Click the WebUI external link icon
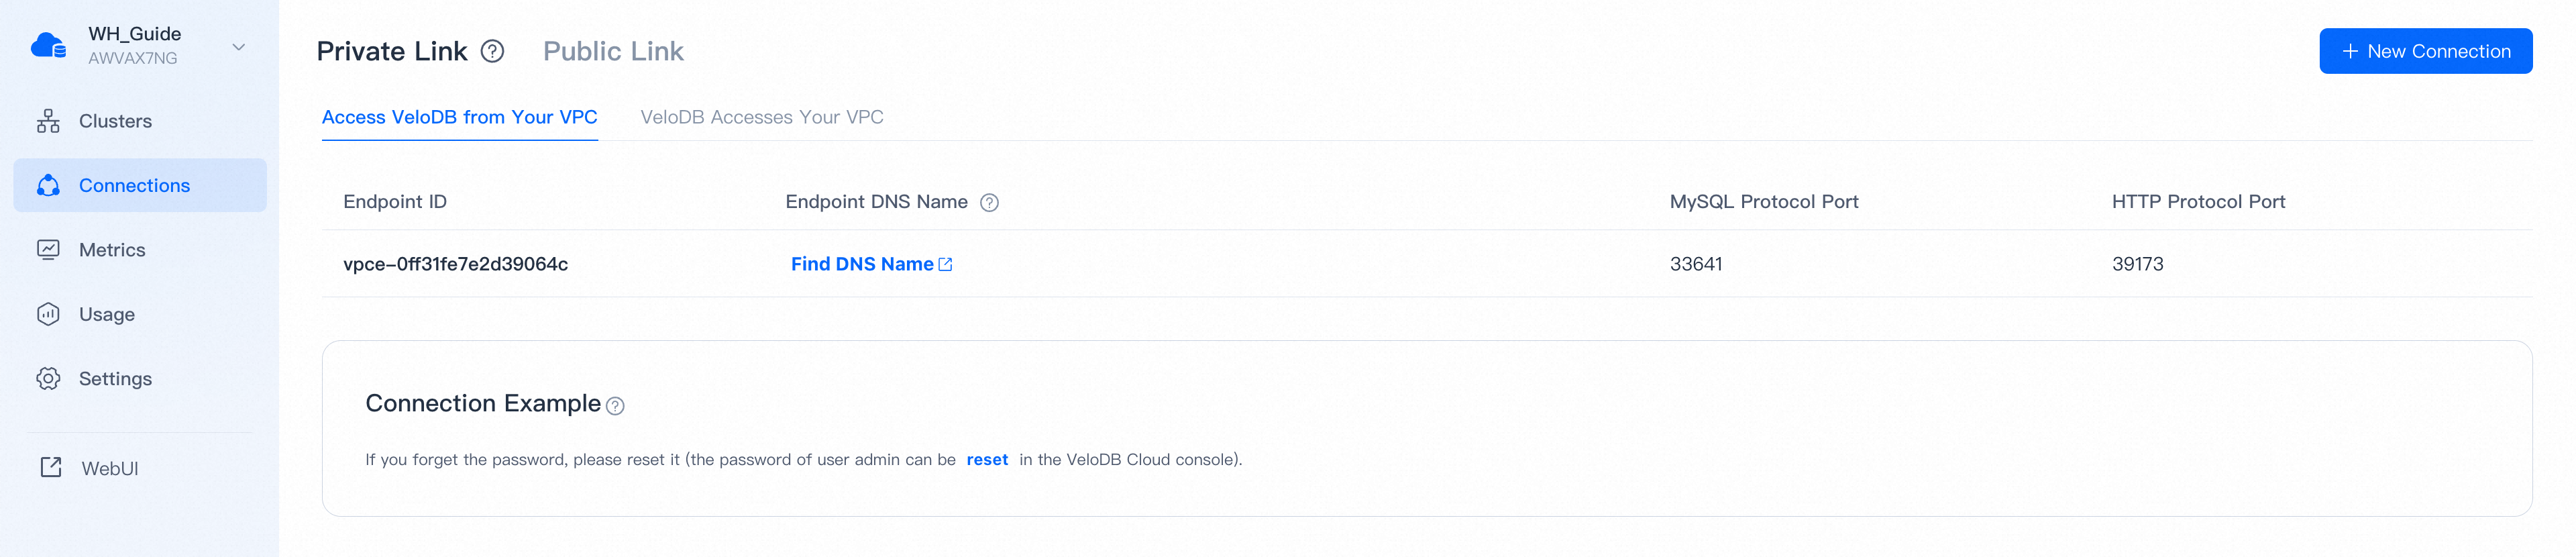The width and height of the screenshot is (2576, 557). coord(51,468)
